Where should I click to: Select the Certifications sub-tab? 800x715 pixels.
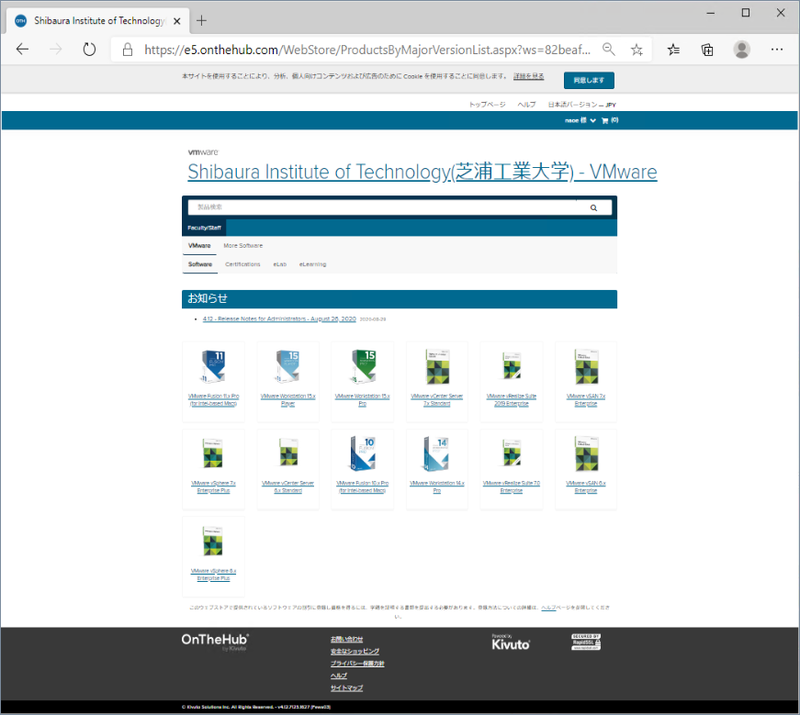click(242, 264)
